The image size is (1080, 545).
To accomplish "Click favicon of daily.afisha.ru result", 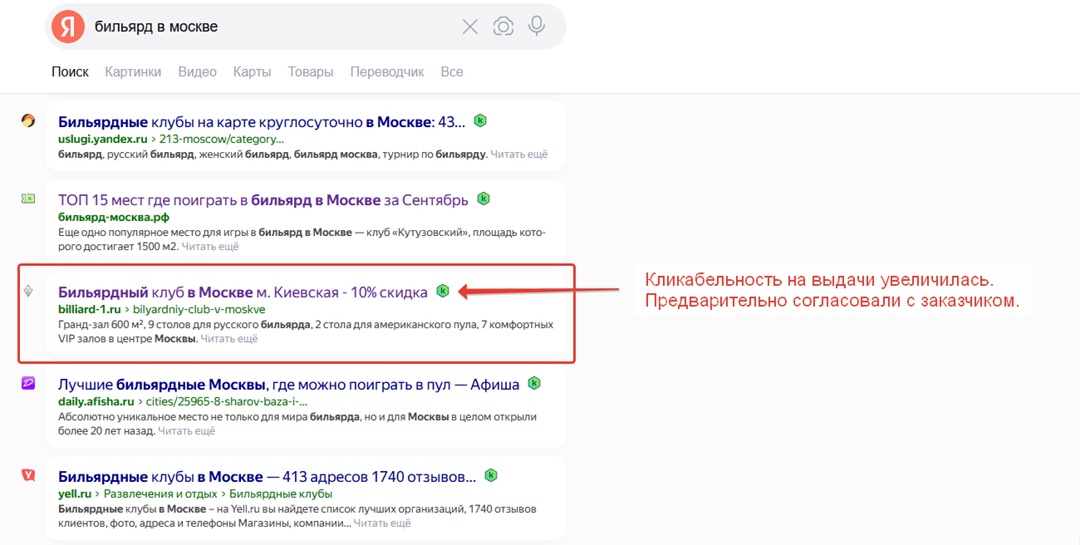I will (x=28, y=384).
